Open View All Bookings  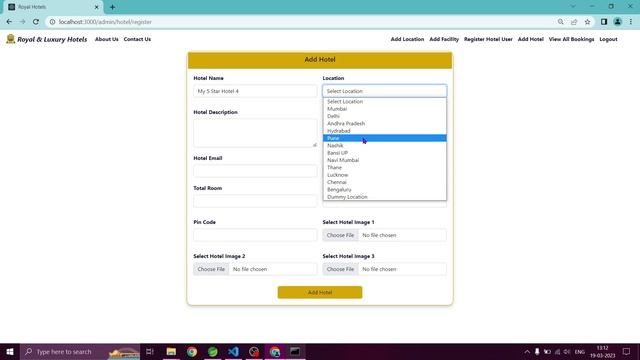(x=571, y=39)
